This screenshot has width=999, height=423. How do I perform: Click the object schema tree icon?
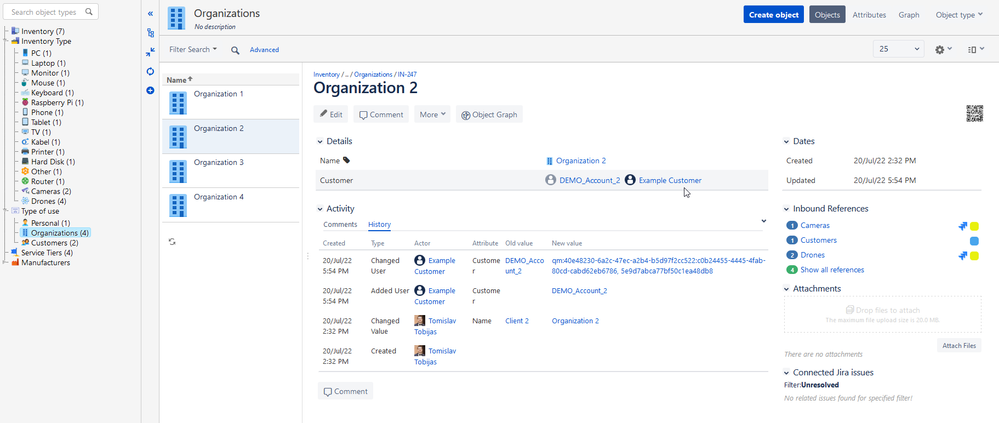[x=150, y=32]
